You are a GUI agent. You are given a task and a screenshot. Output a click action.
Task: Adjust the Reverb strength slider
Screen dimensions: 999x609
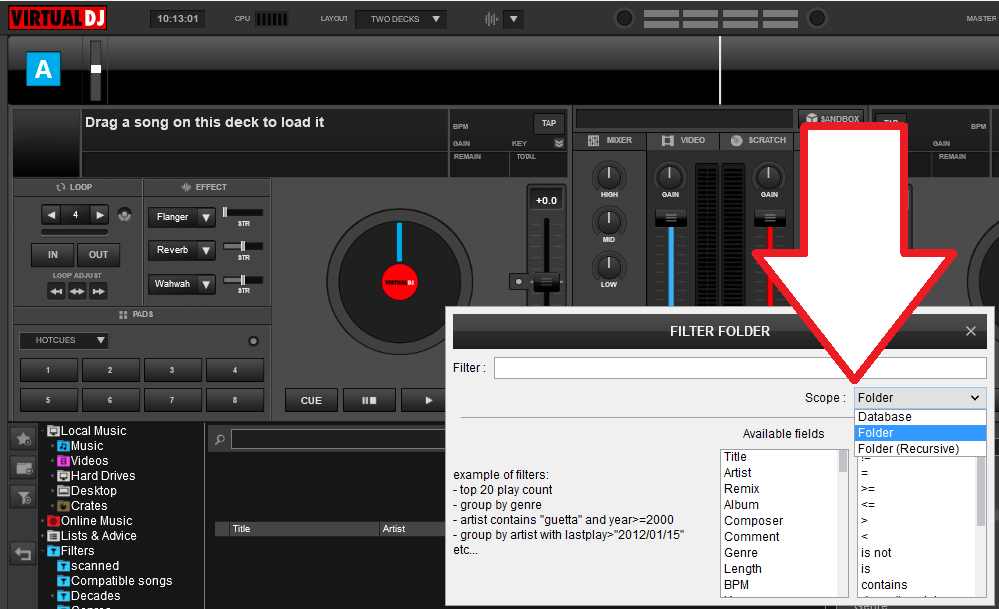click(243, 246)
